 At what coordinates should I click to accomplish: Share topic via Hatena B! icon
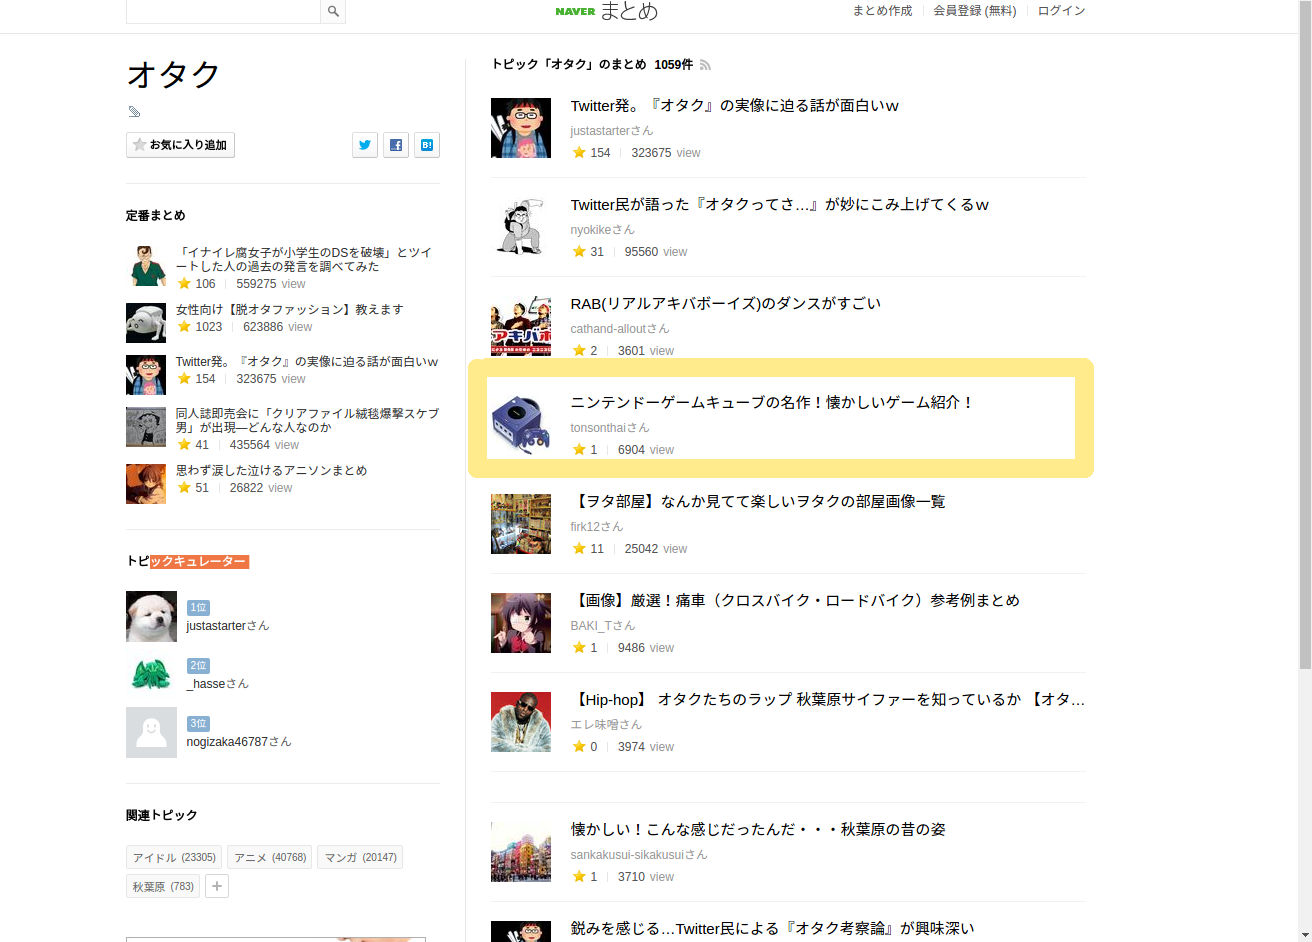(427, 145)
